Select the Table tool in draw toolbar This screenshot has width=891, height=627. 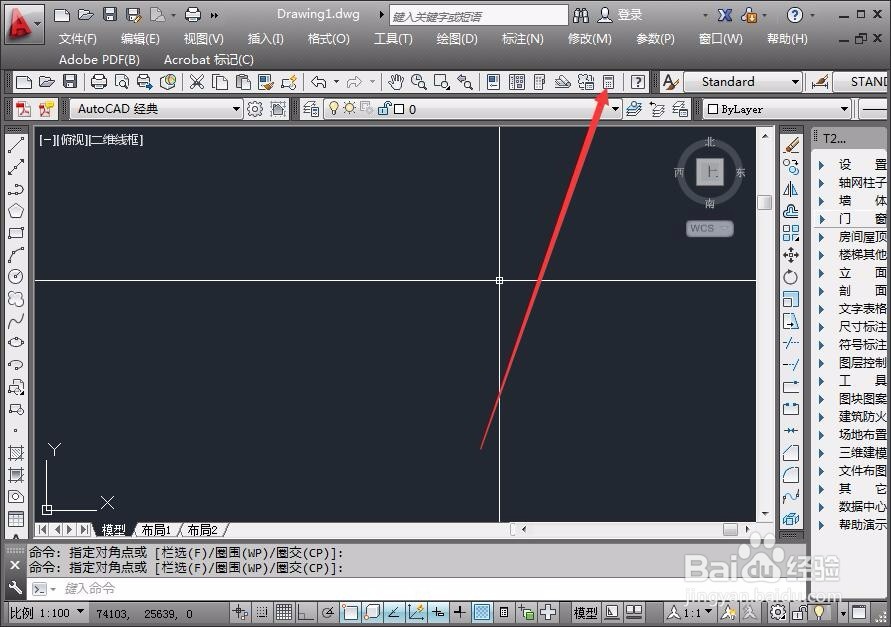(16, 518)
